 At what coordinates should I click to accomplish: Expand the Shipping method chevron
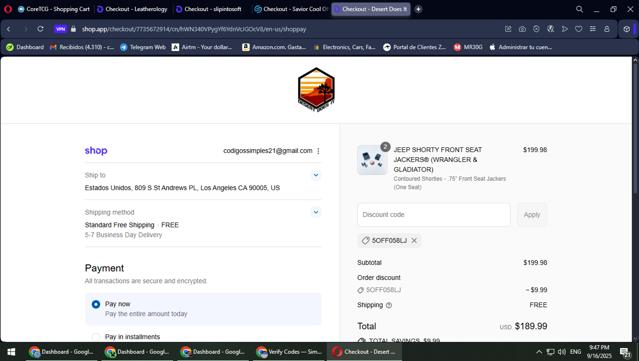pyautogui.click(x=316, y=212)
